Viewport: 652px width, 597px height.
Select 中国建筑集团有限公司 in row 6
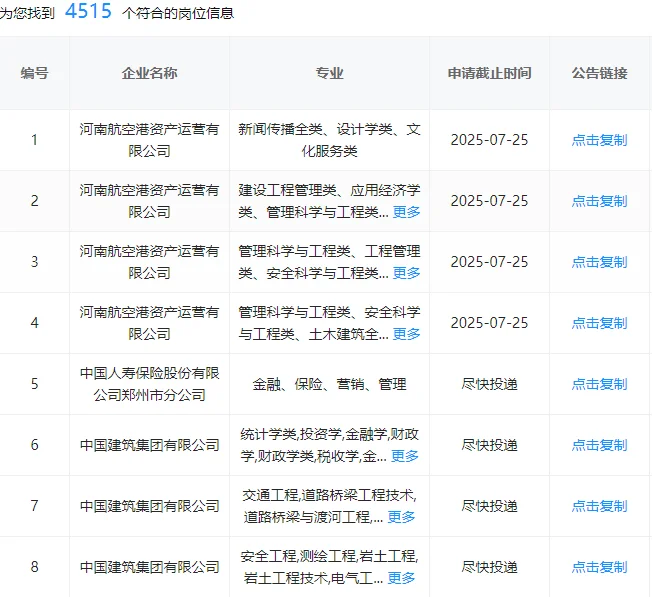(149, 445)
